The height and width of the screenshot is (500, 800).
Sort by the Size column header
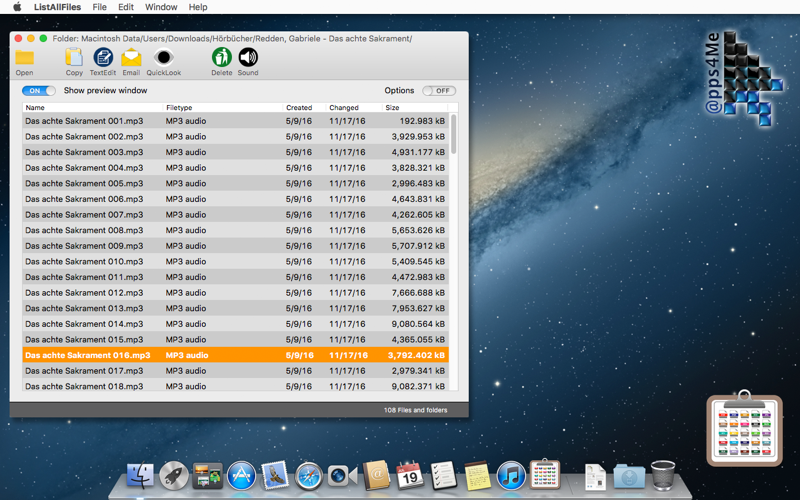click(x=392, y=108)
